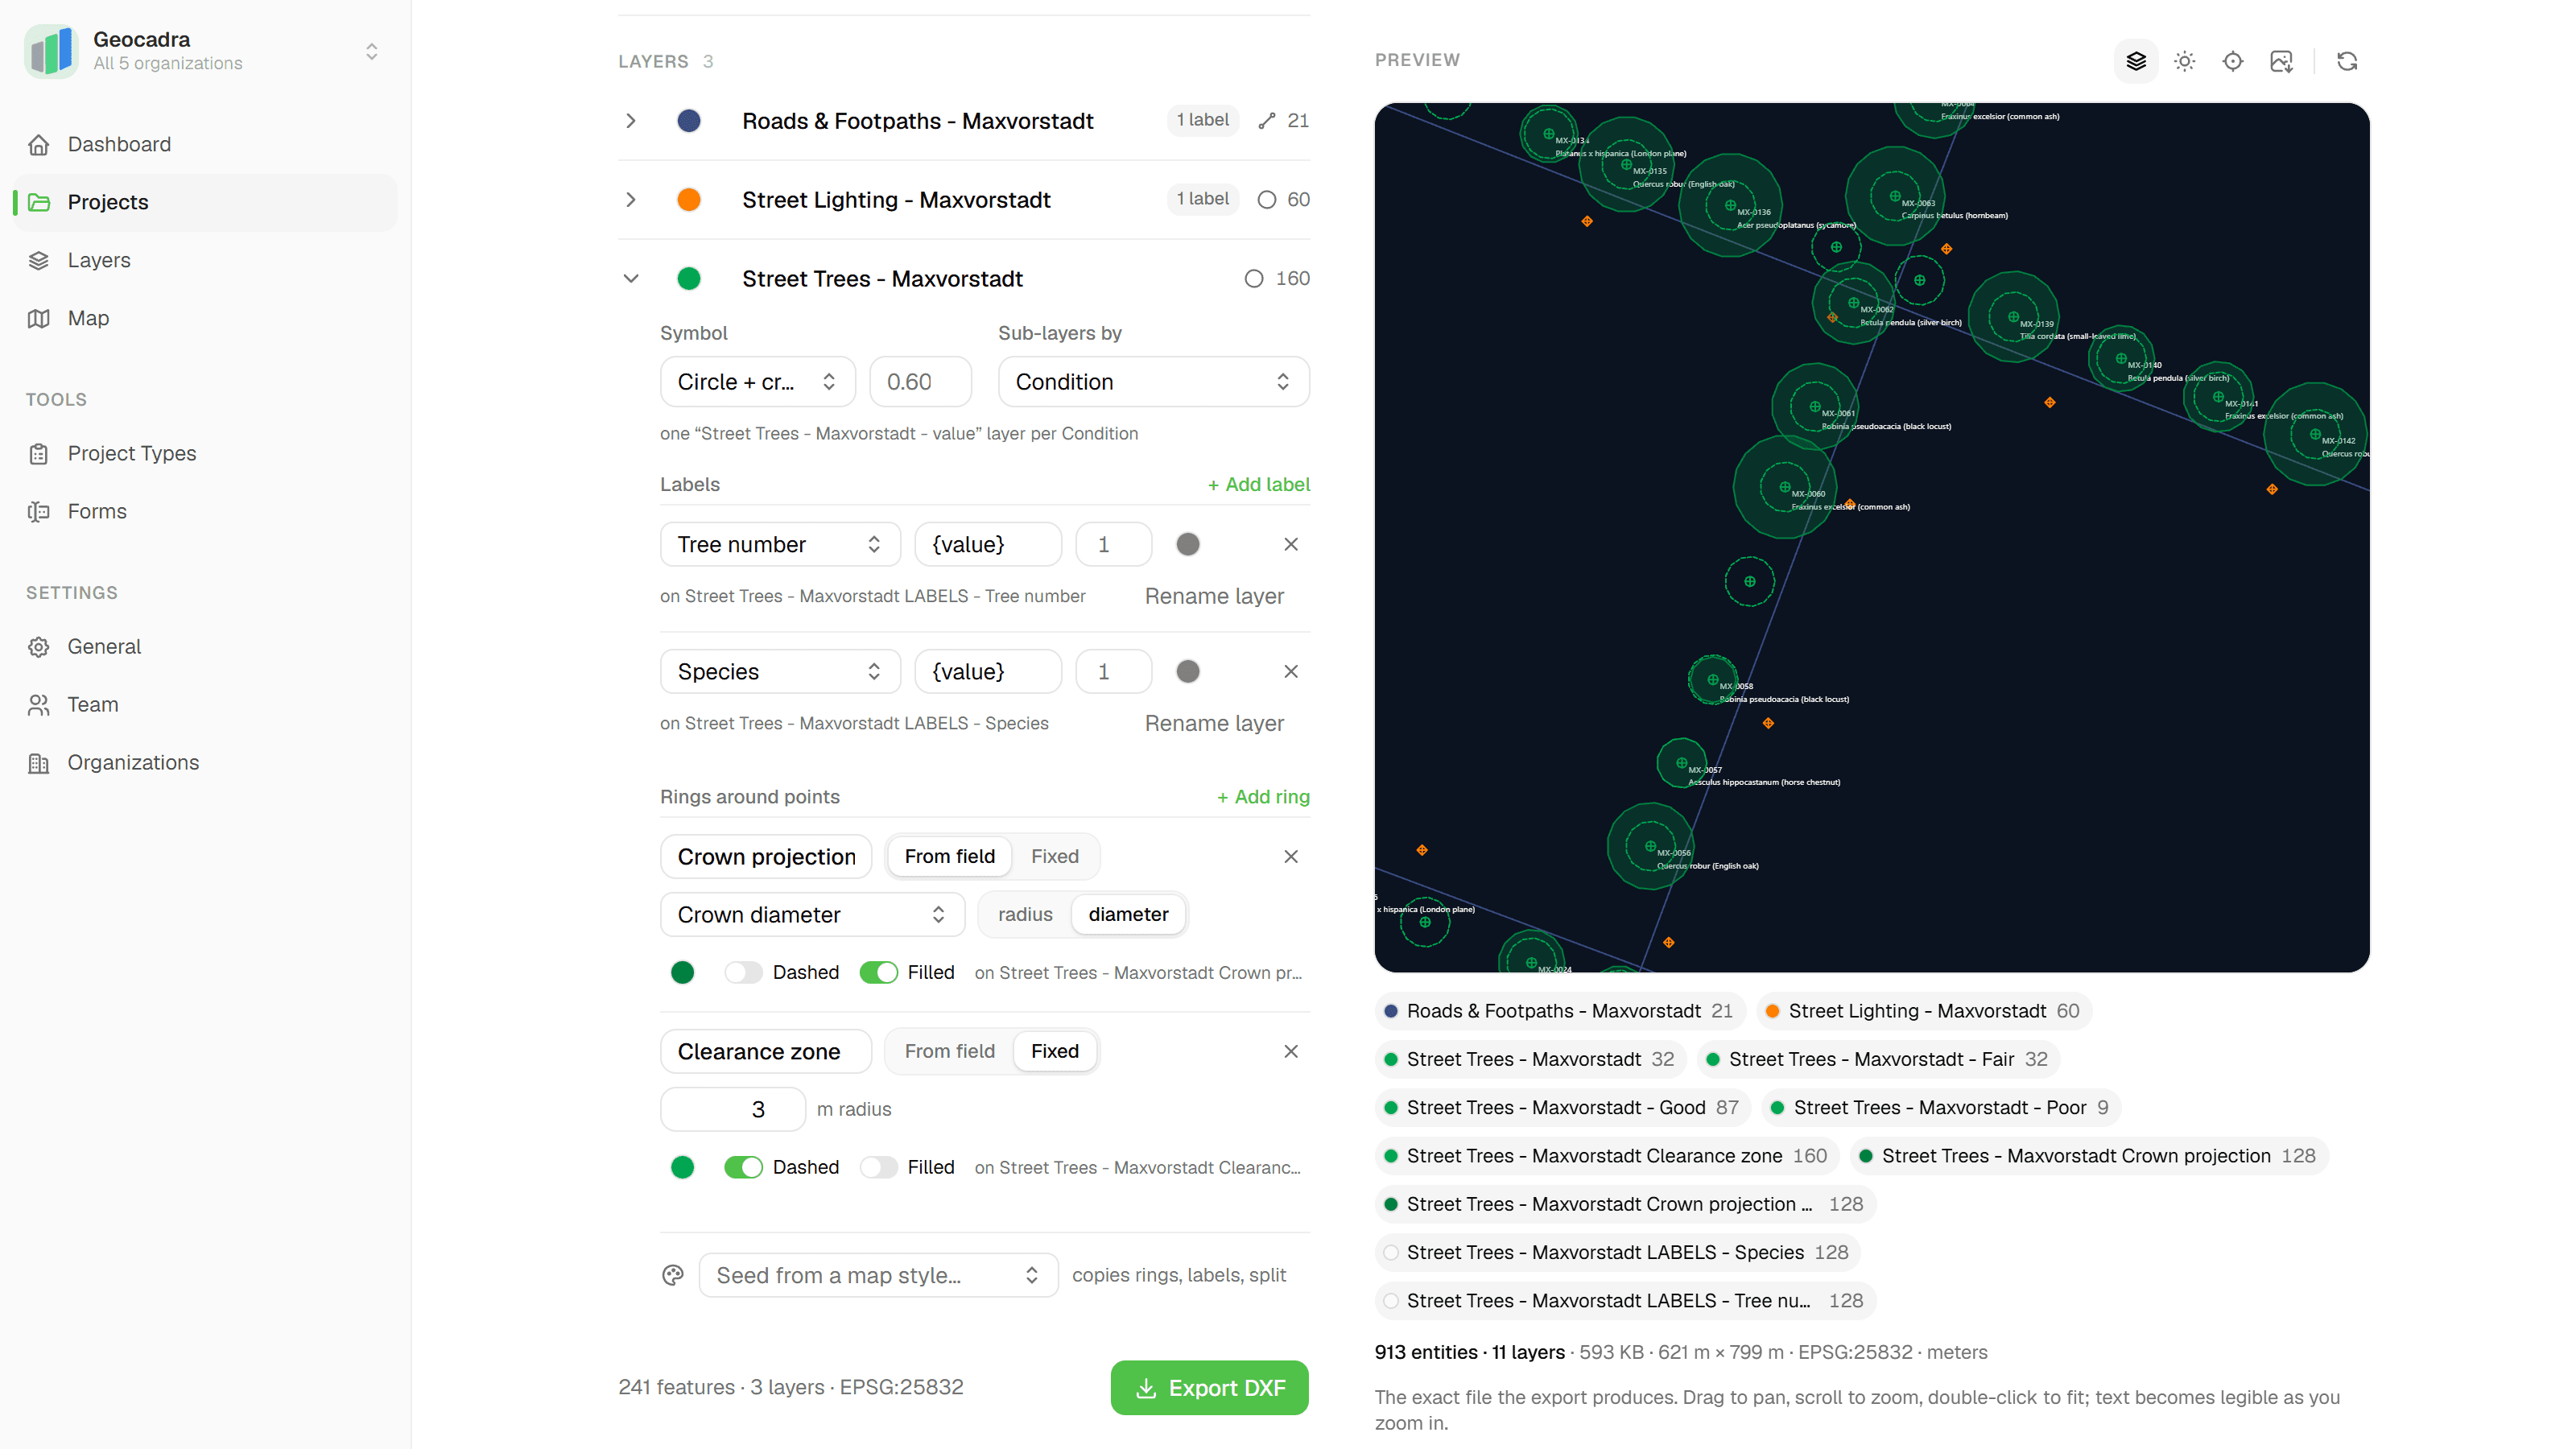The image size is (2576, 1449).
Task: Remove the Tree number label
Action: pyautogui.click(x=1291, y=544)
